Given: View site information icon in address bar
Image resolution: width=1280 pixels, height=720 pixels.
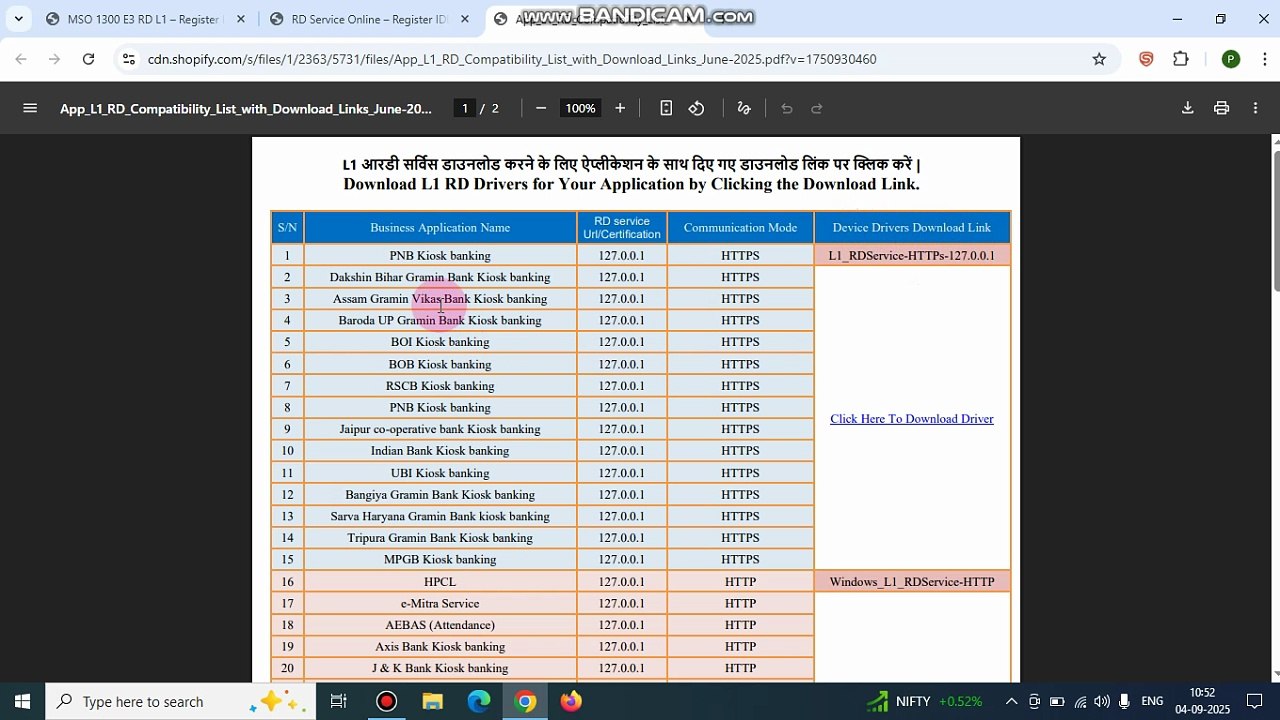Looking at the screenshot, I should pyautogui.click(x=128, y=59).
